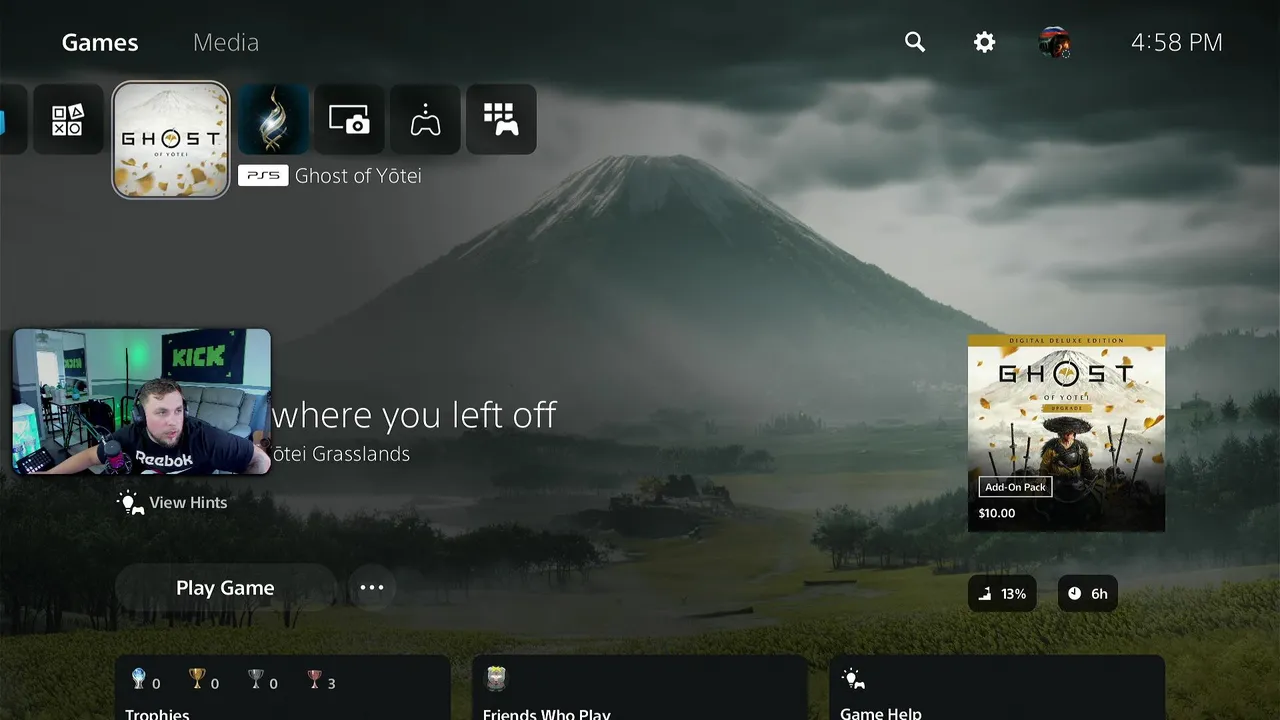Open the Remote Play controller tile
The height and width of the screenshot is (720, 1280).
426,120
